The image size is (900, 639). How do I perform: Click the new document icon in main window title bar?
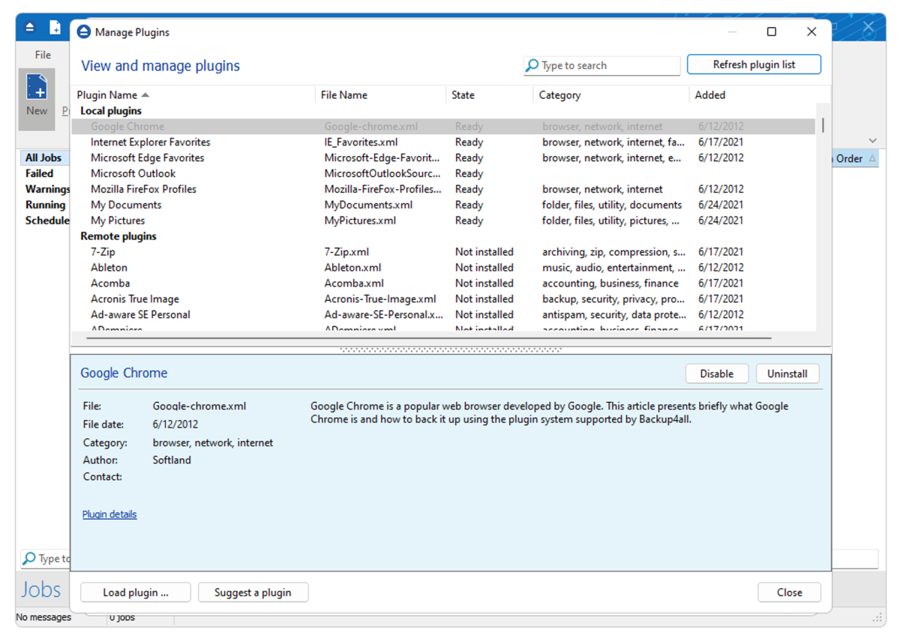55,27
